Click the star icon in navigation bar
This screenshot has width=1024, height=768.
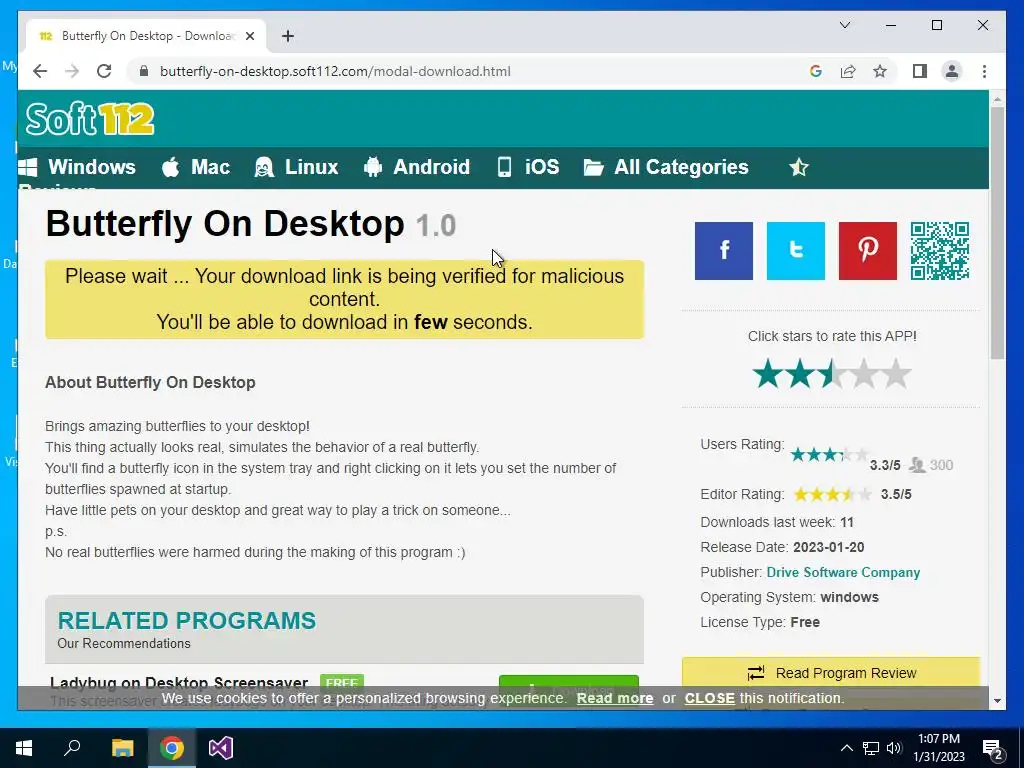pyautogui.click(x=799, y=168)
